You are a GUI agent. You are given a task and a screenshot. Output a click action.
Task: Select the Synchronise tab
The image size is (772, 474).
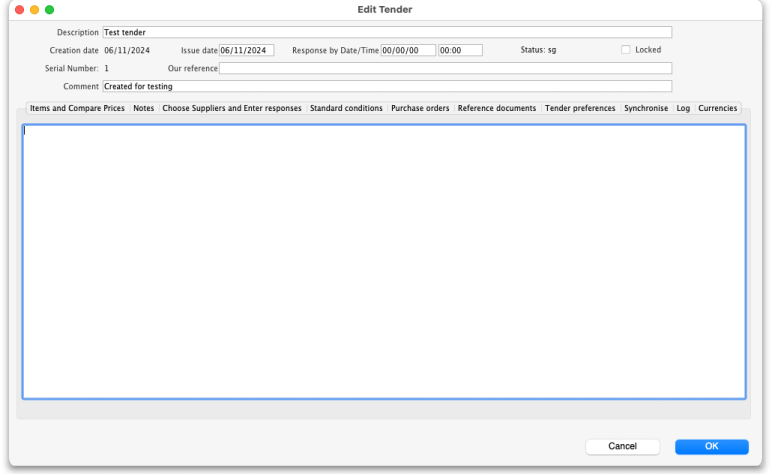(646, 108)
